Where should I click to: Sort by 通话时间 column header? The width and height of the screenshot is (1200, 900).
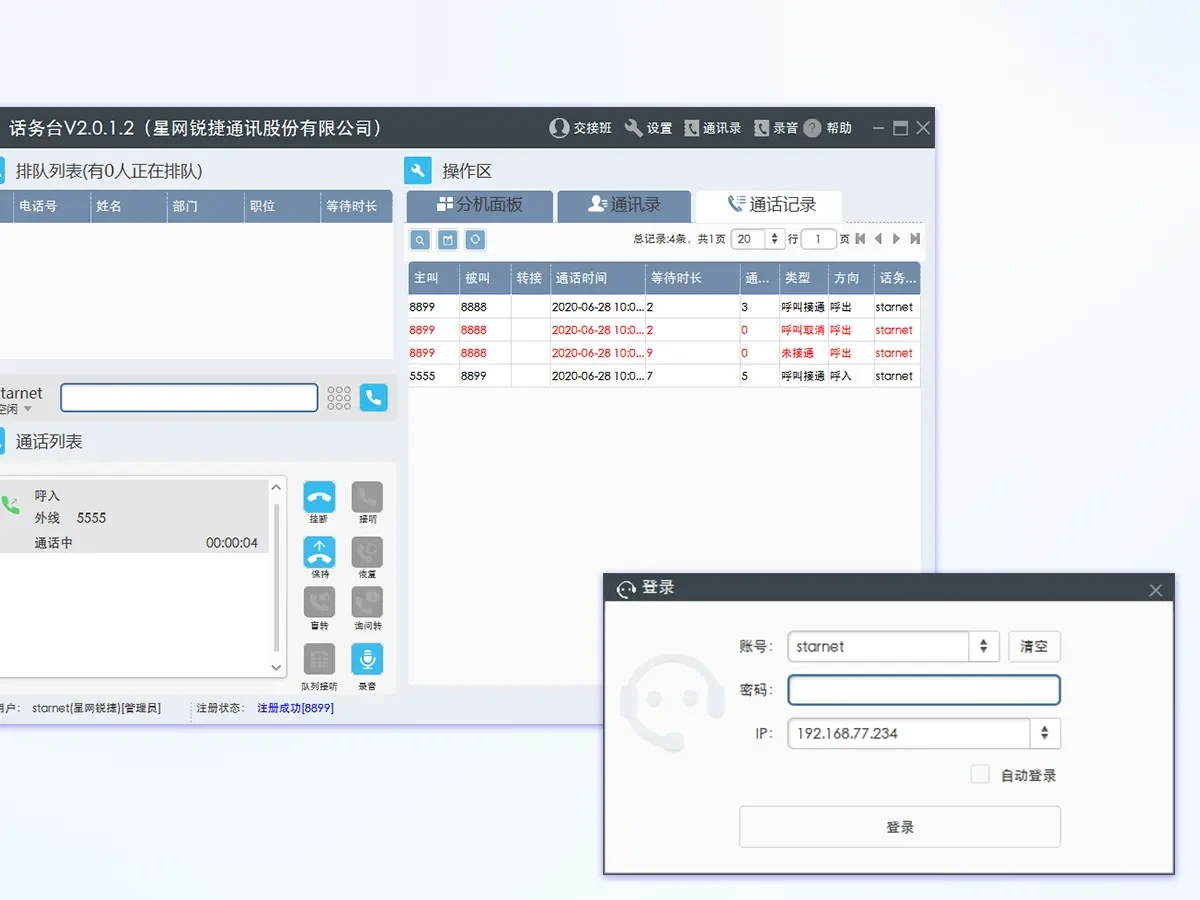tap(597, 278)
